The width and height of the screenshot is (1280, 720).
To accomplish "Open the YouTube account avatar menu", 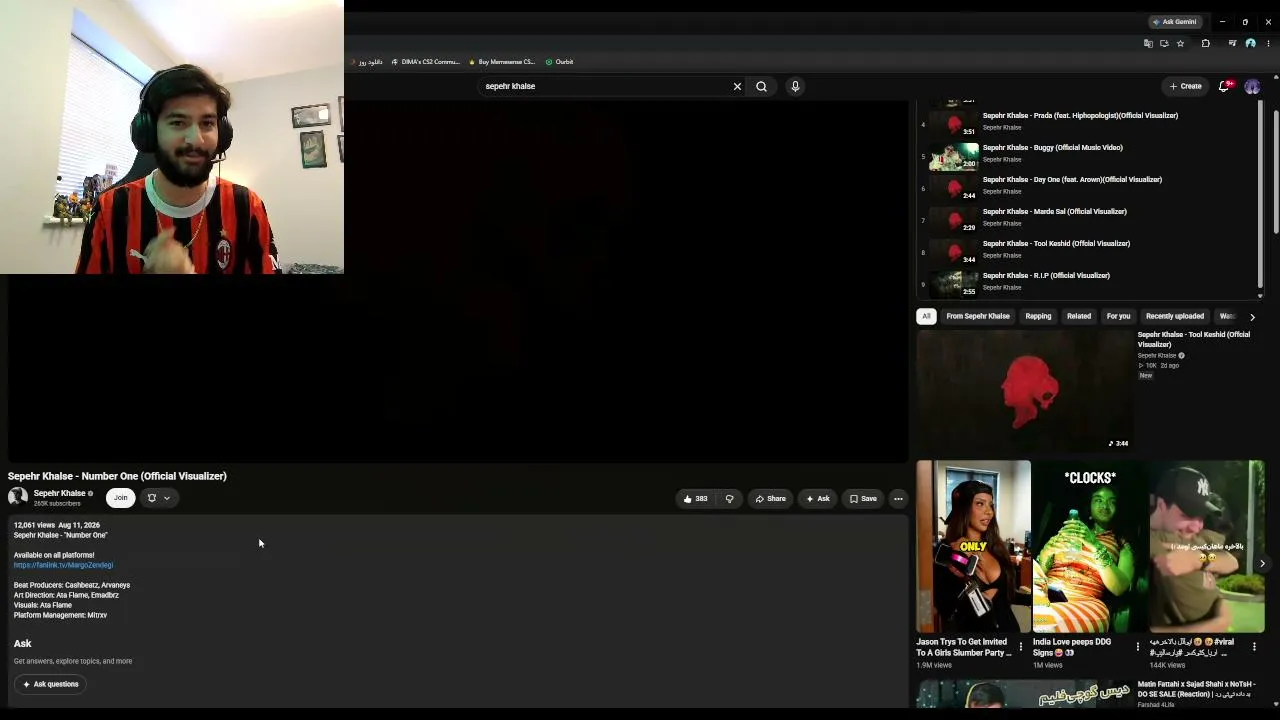I will pyautogui.click(x=1252, y=86).
